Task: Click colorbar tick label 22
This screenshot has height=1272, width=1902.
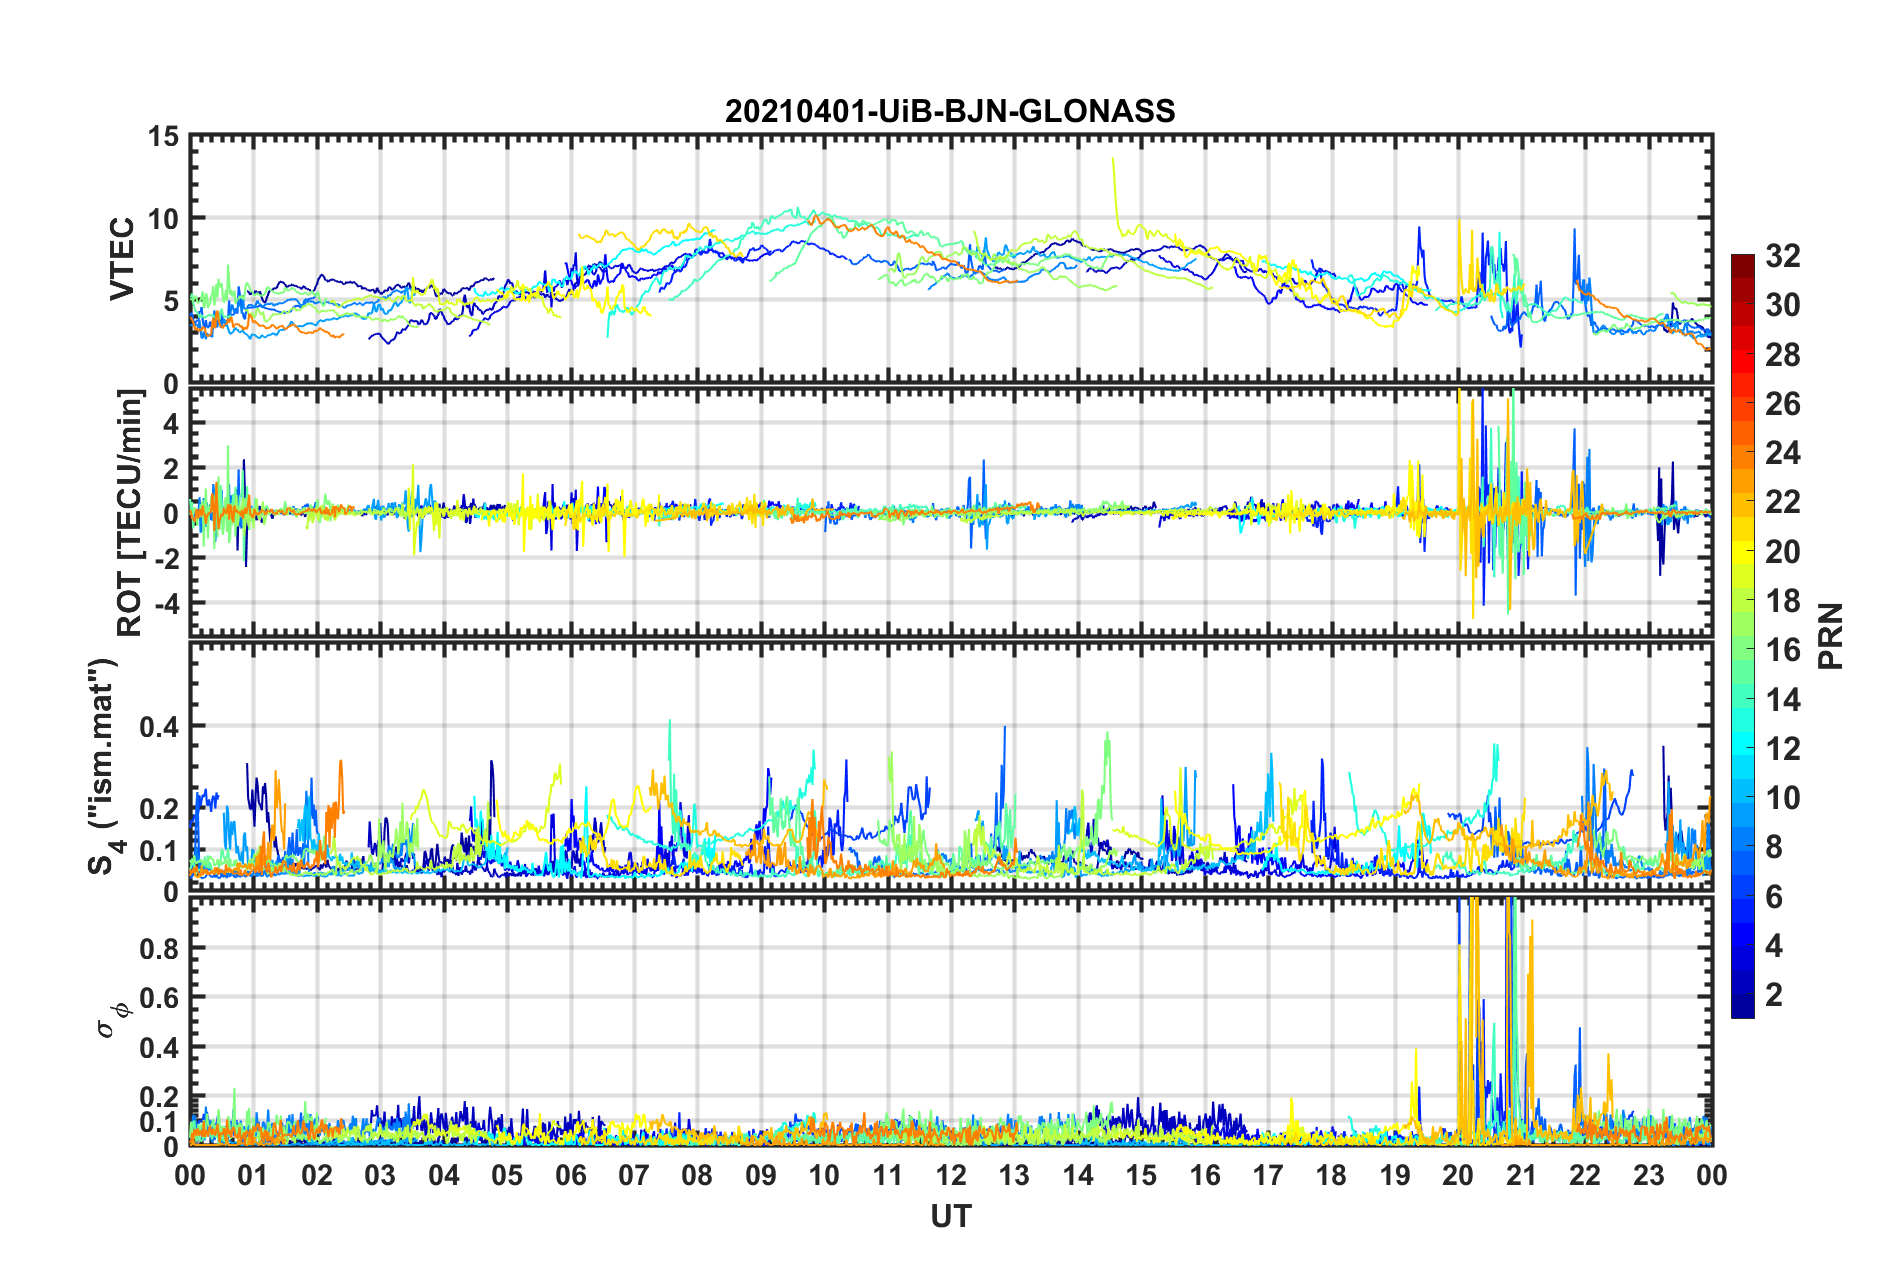Action: point(1782,502)
